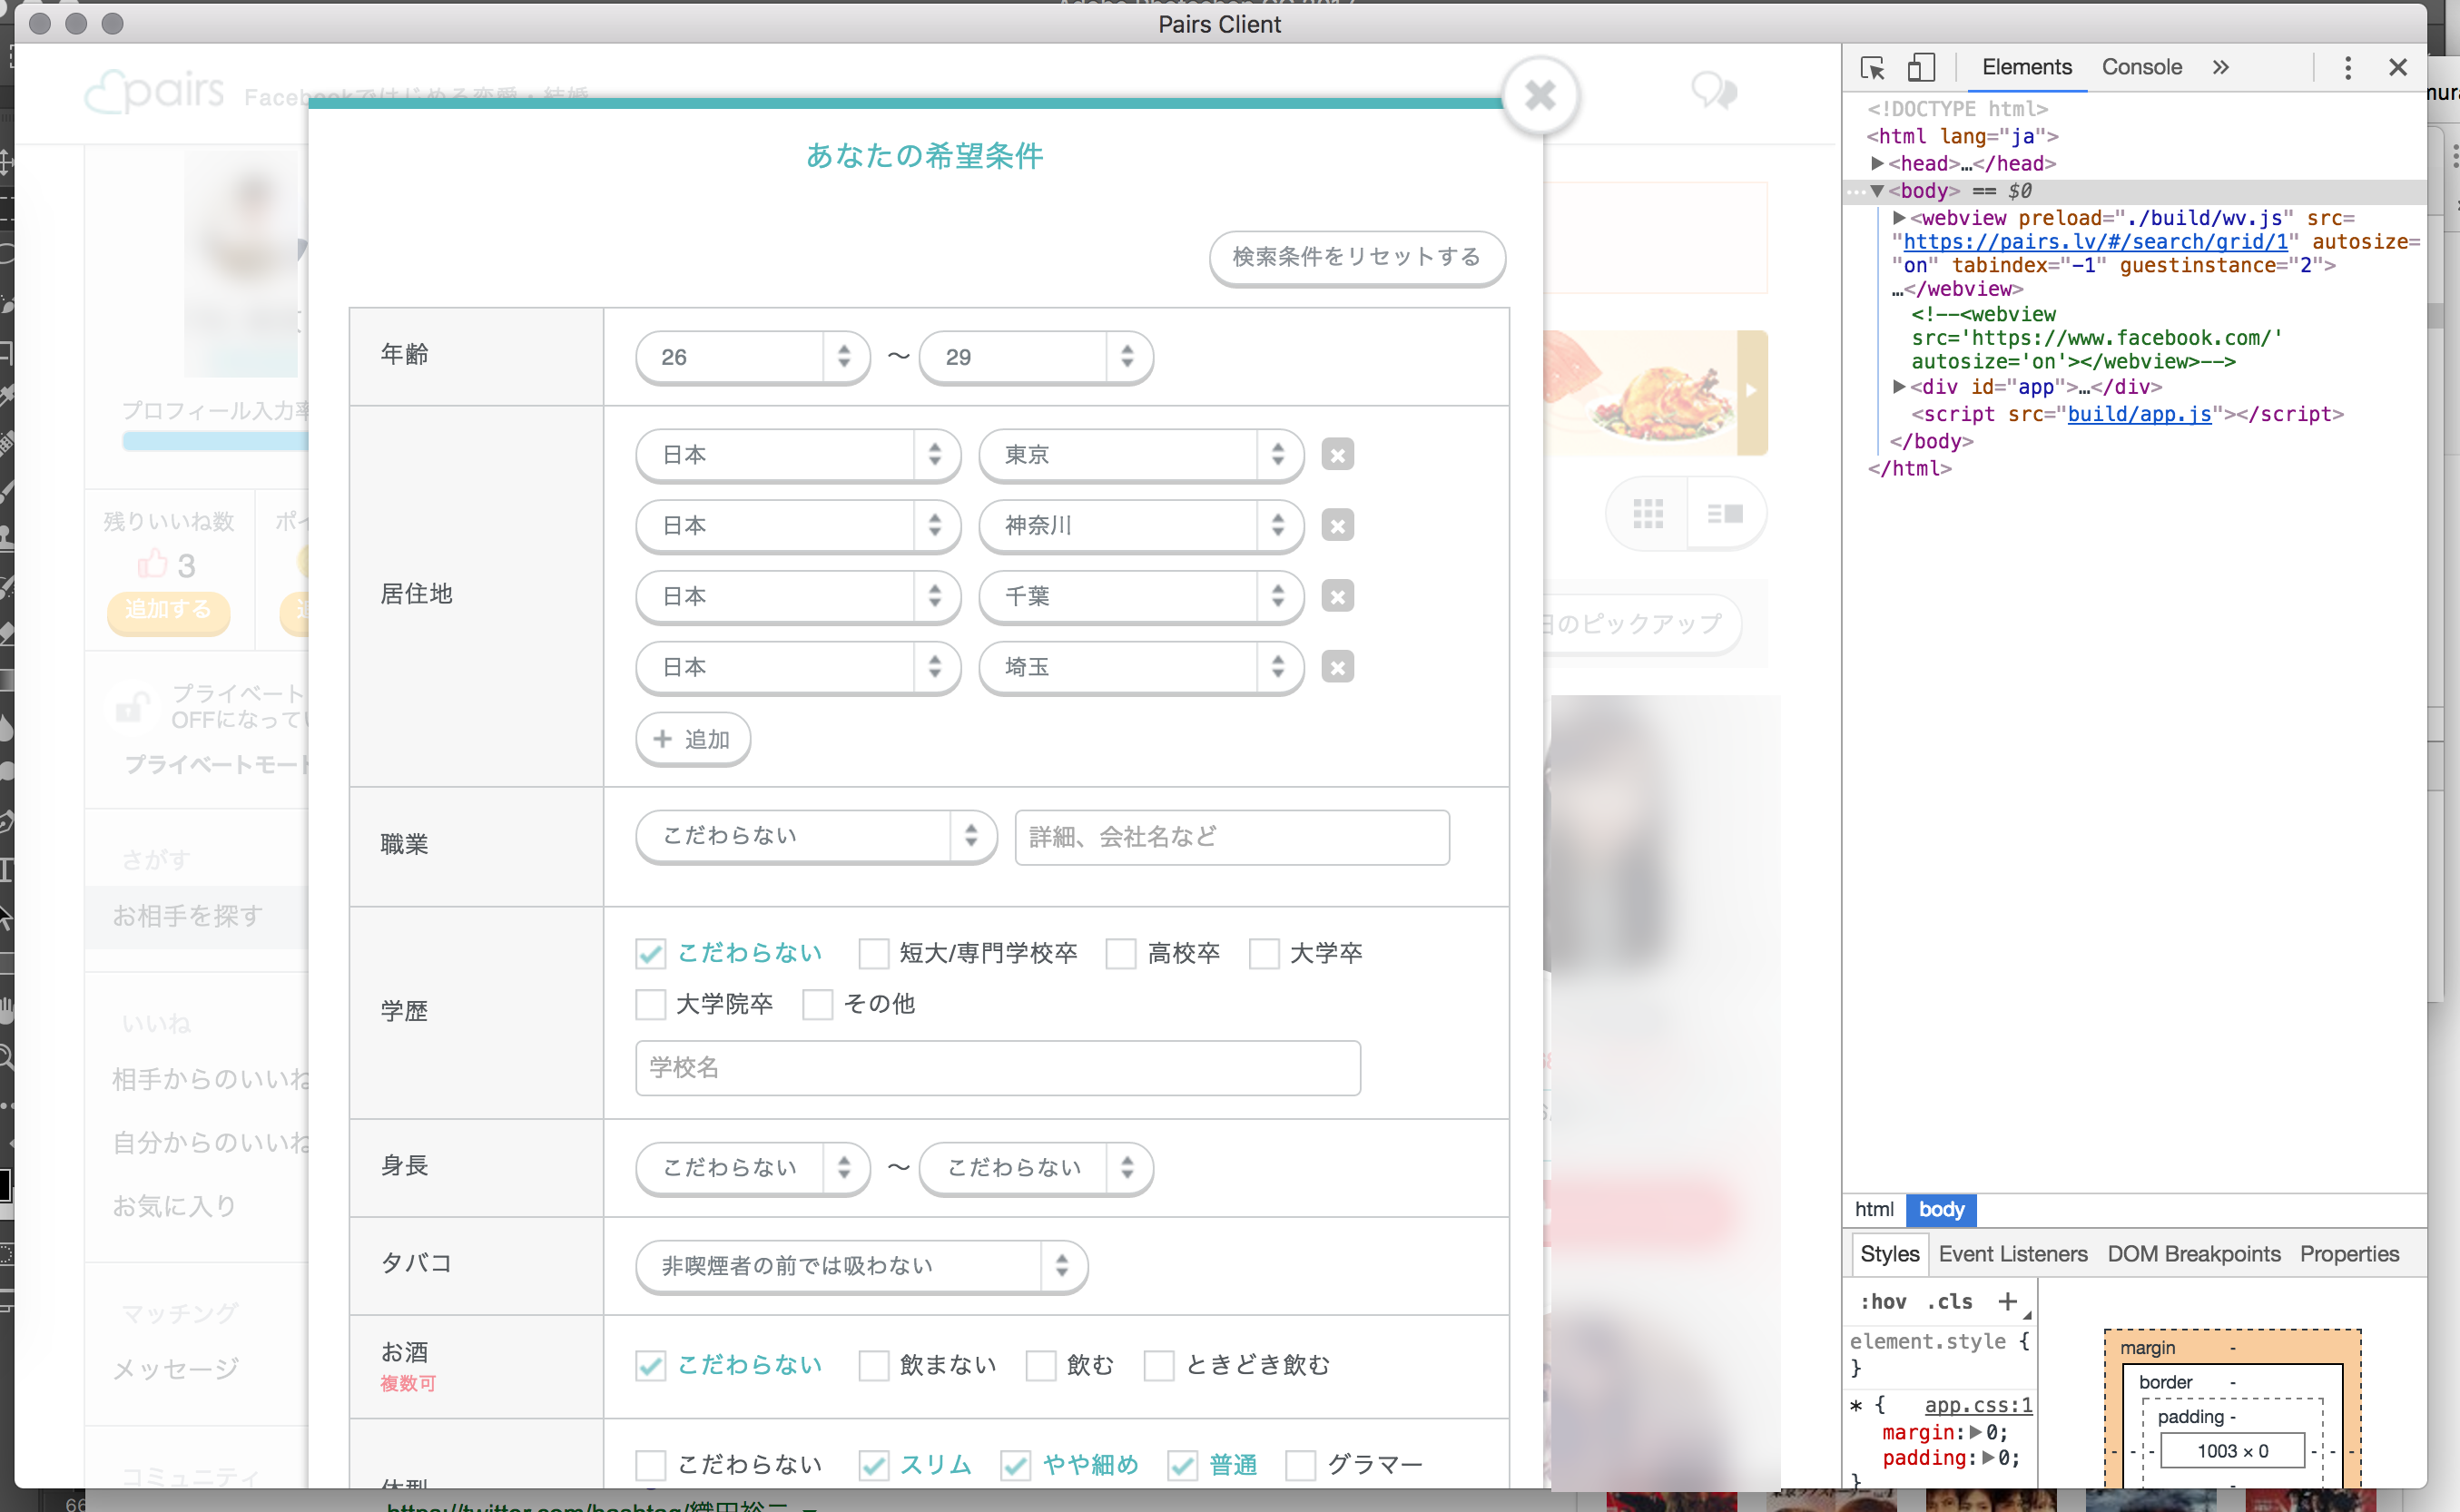Open the DevTools three-dot menu

tap(2348, 68)
